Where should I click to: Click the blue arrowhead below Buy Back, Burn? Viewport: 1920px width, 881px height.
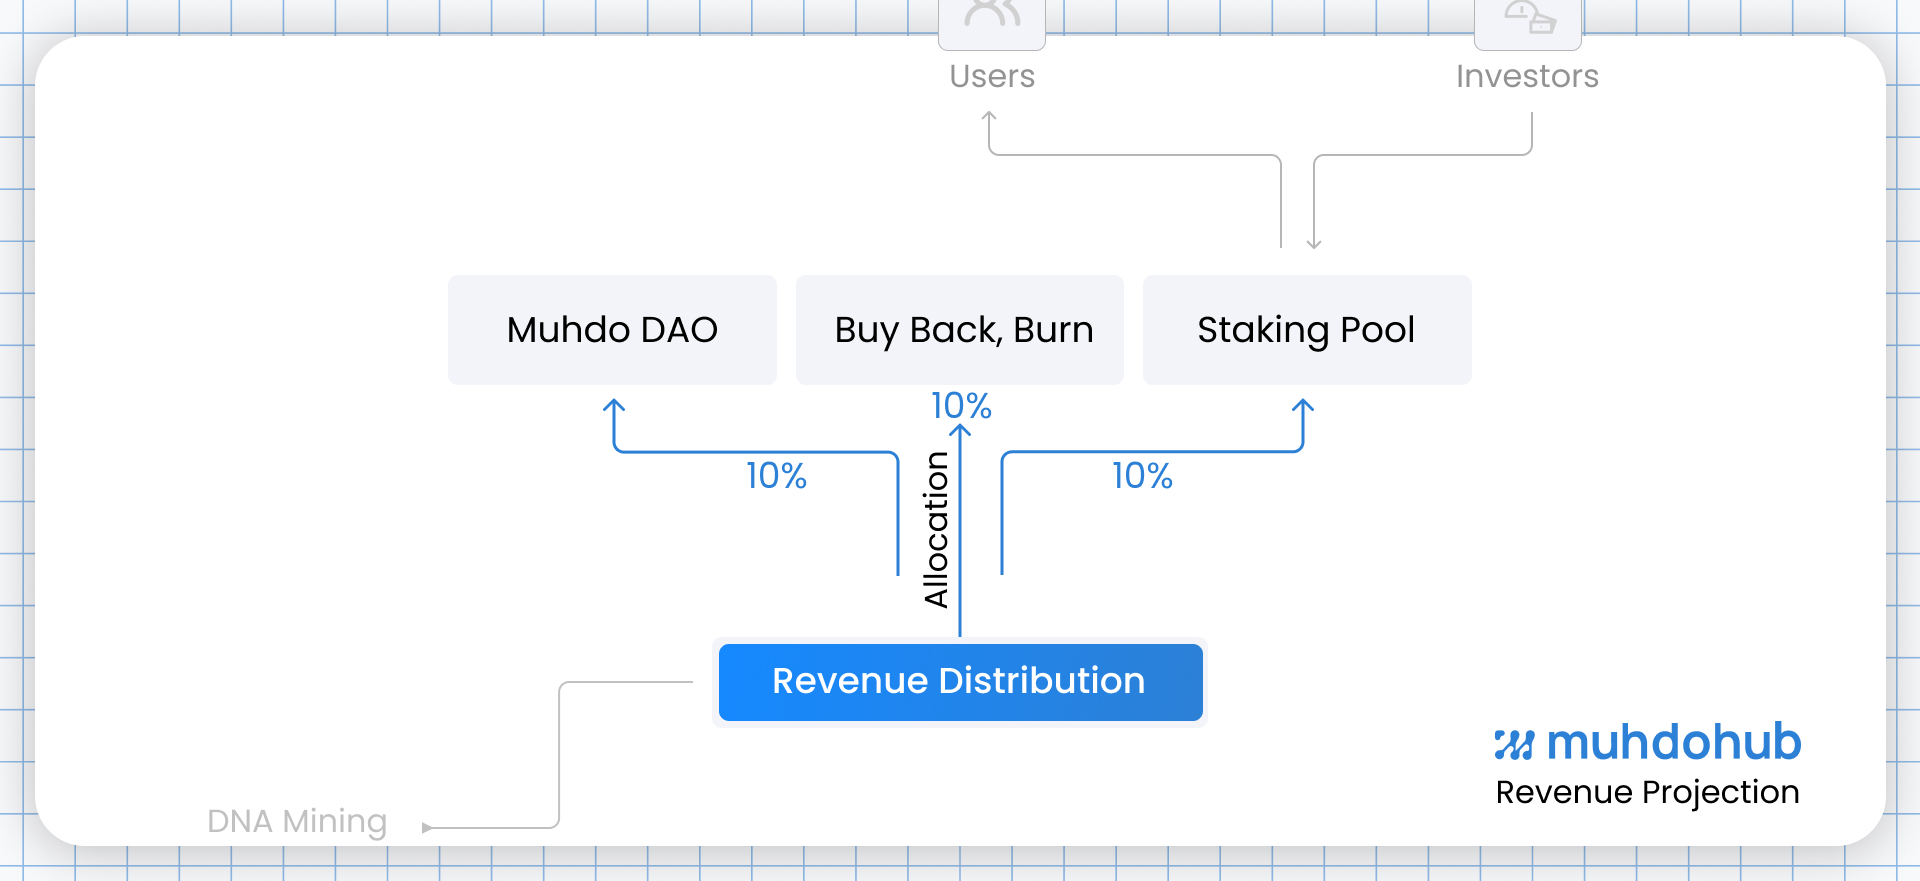pyautogui.click(x=960, y=431)
